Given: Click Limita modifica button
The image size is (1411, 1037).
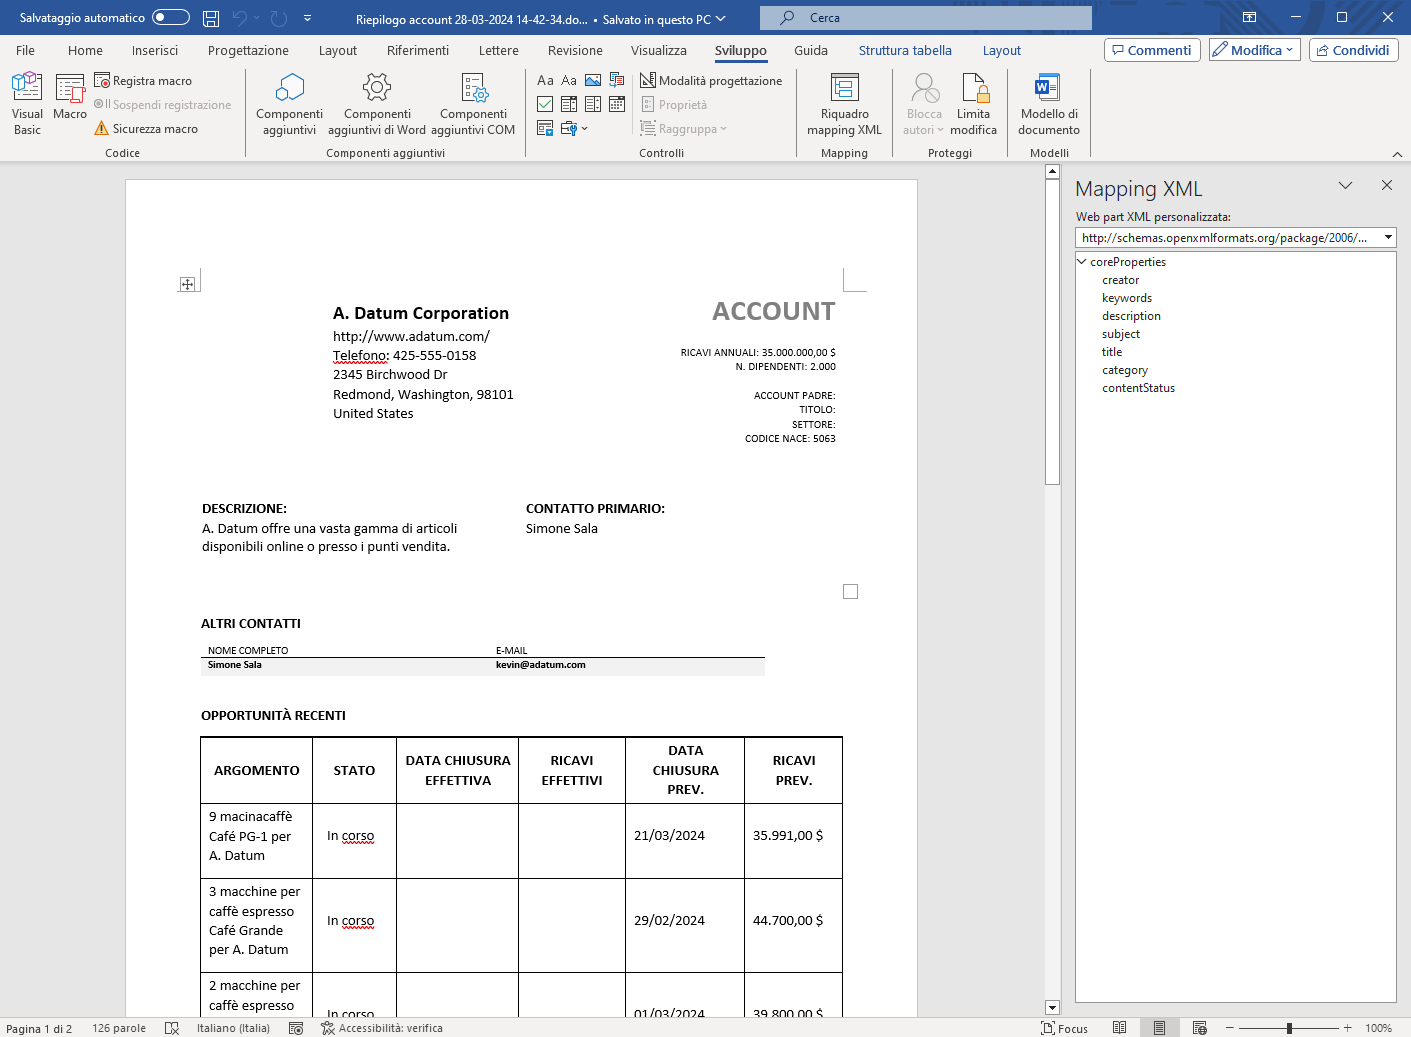Looking at the screenshot, I should click(973, 104).
